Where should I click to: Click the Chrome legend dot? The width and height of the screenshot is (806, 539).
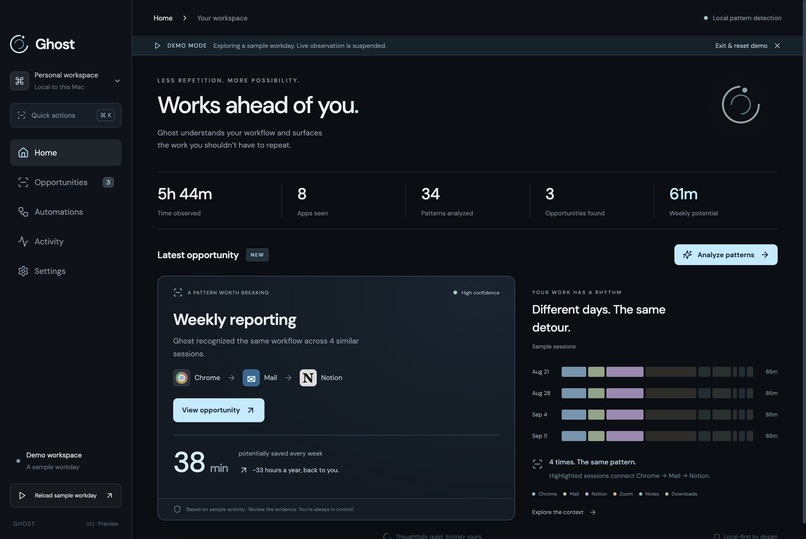click(x=534, y=494)
